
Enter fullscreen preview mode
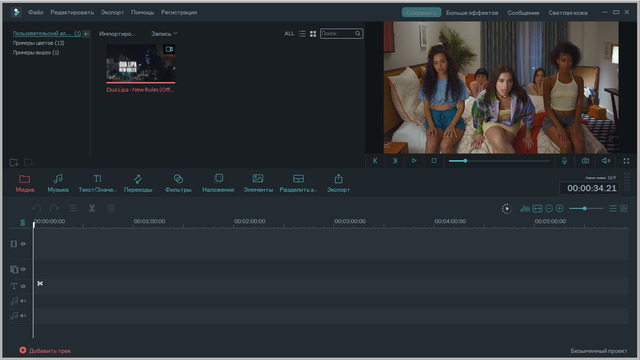point(626,161)
